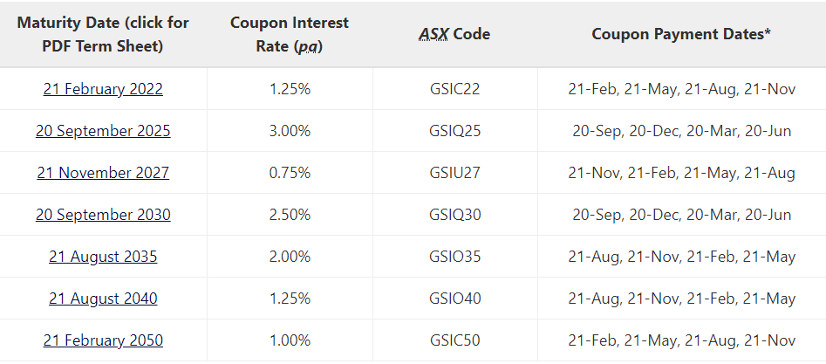Select the GSIQ30 ASX code cell

455,215
